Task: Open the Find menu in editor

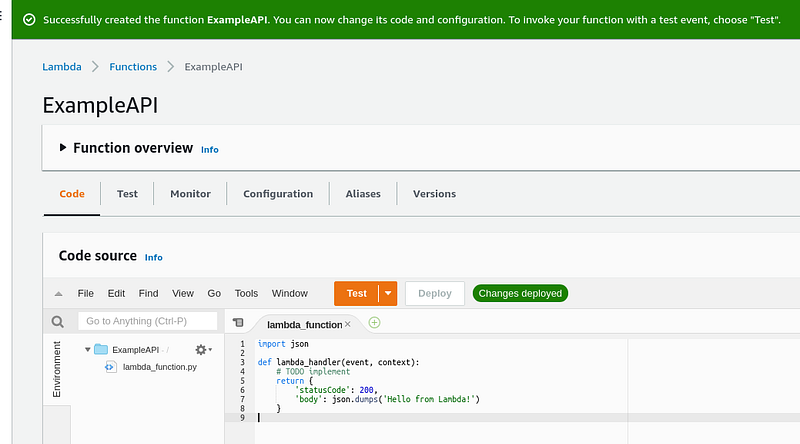Action: click(148, 293)
